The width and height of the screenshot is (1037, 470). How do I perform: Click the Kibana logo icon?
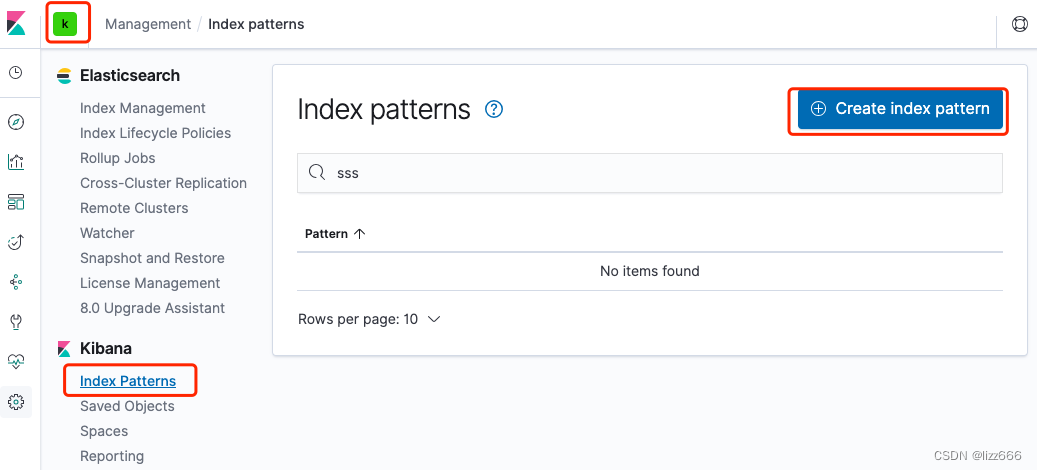click(16, 24)
